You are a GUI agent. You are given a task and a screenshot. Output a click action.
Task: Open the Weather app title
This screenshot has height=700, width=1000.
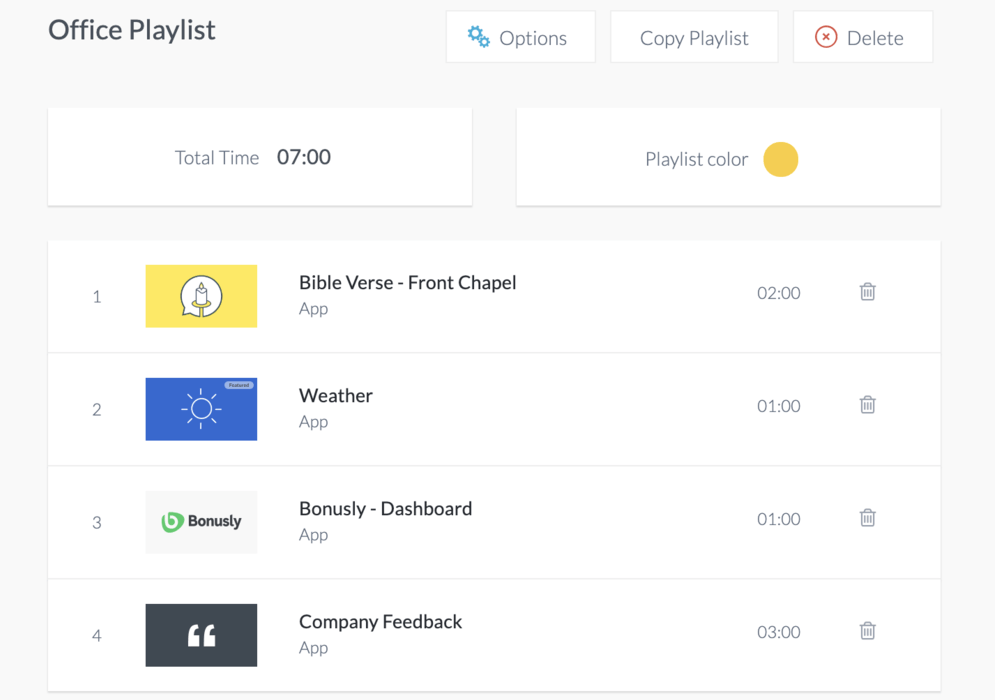(335, 395)
